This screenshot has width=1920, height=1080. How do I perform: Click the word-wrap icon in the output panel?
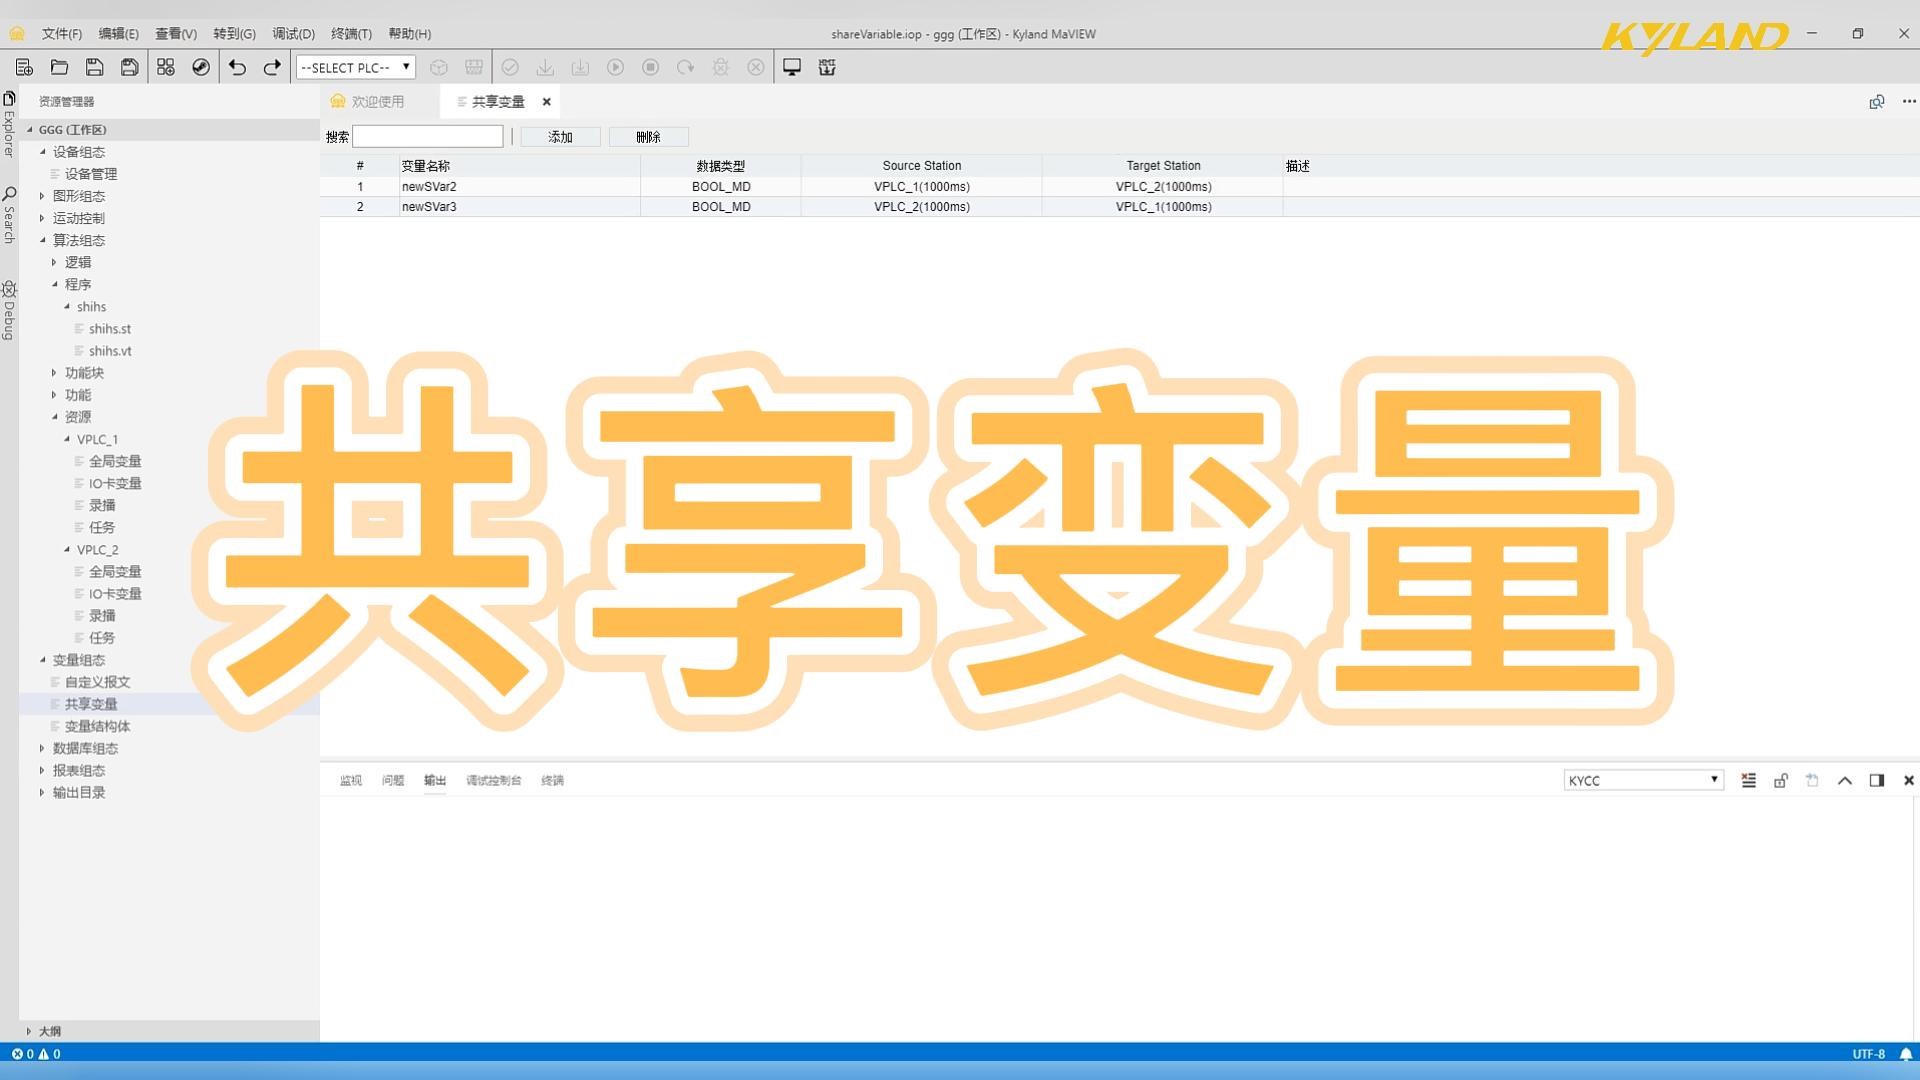(1748, 780)
